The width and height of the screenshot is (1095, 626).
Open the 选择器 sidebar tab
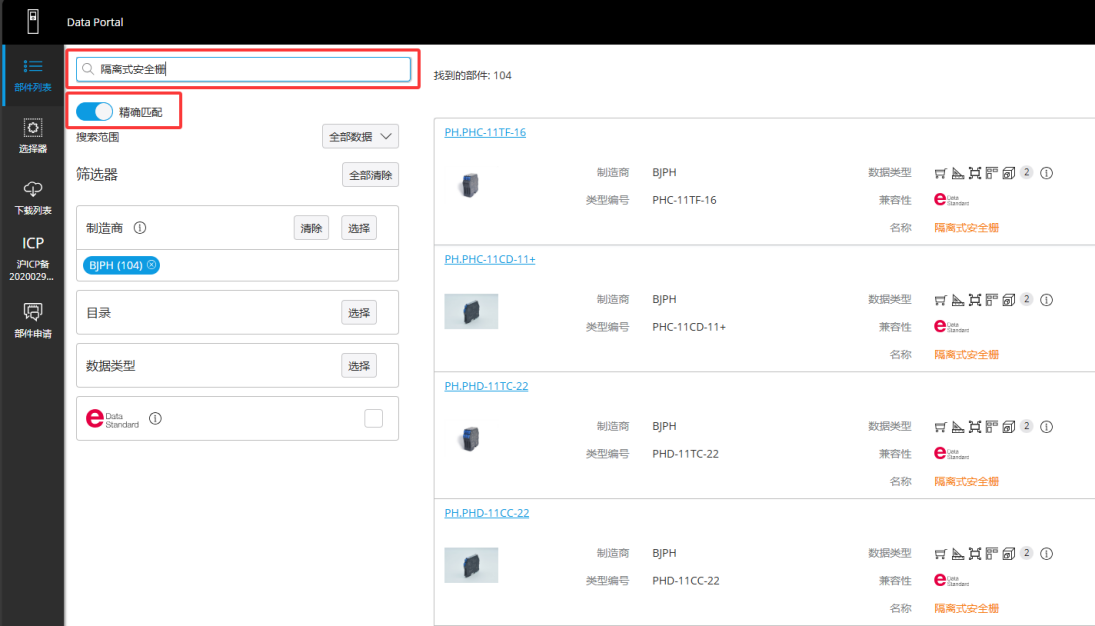tap(32, 136)
